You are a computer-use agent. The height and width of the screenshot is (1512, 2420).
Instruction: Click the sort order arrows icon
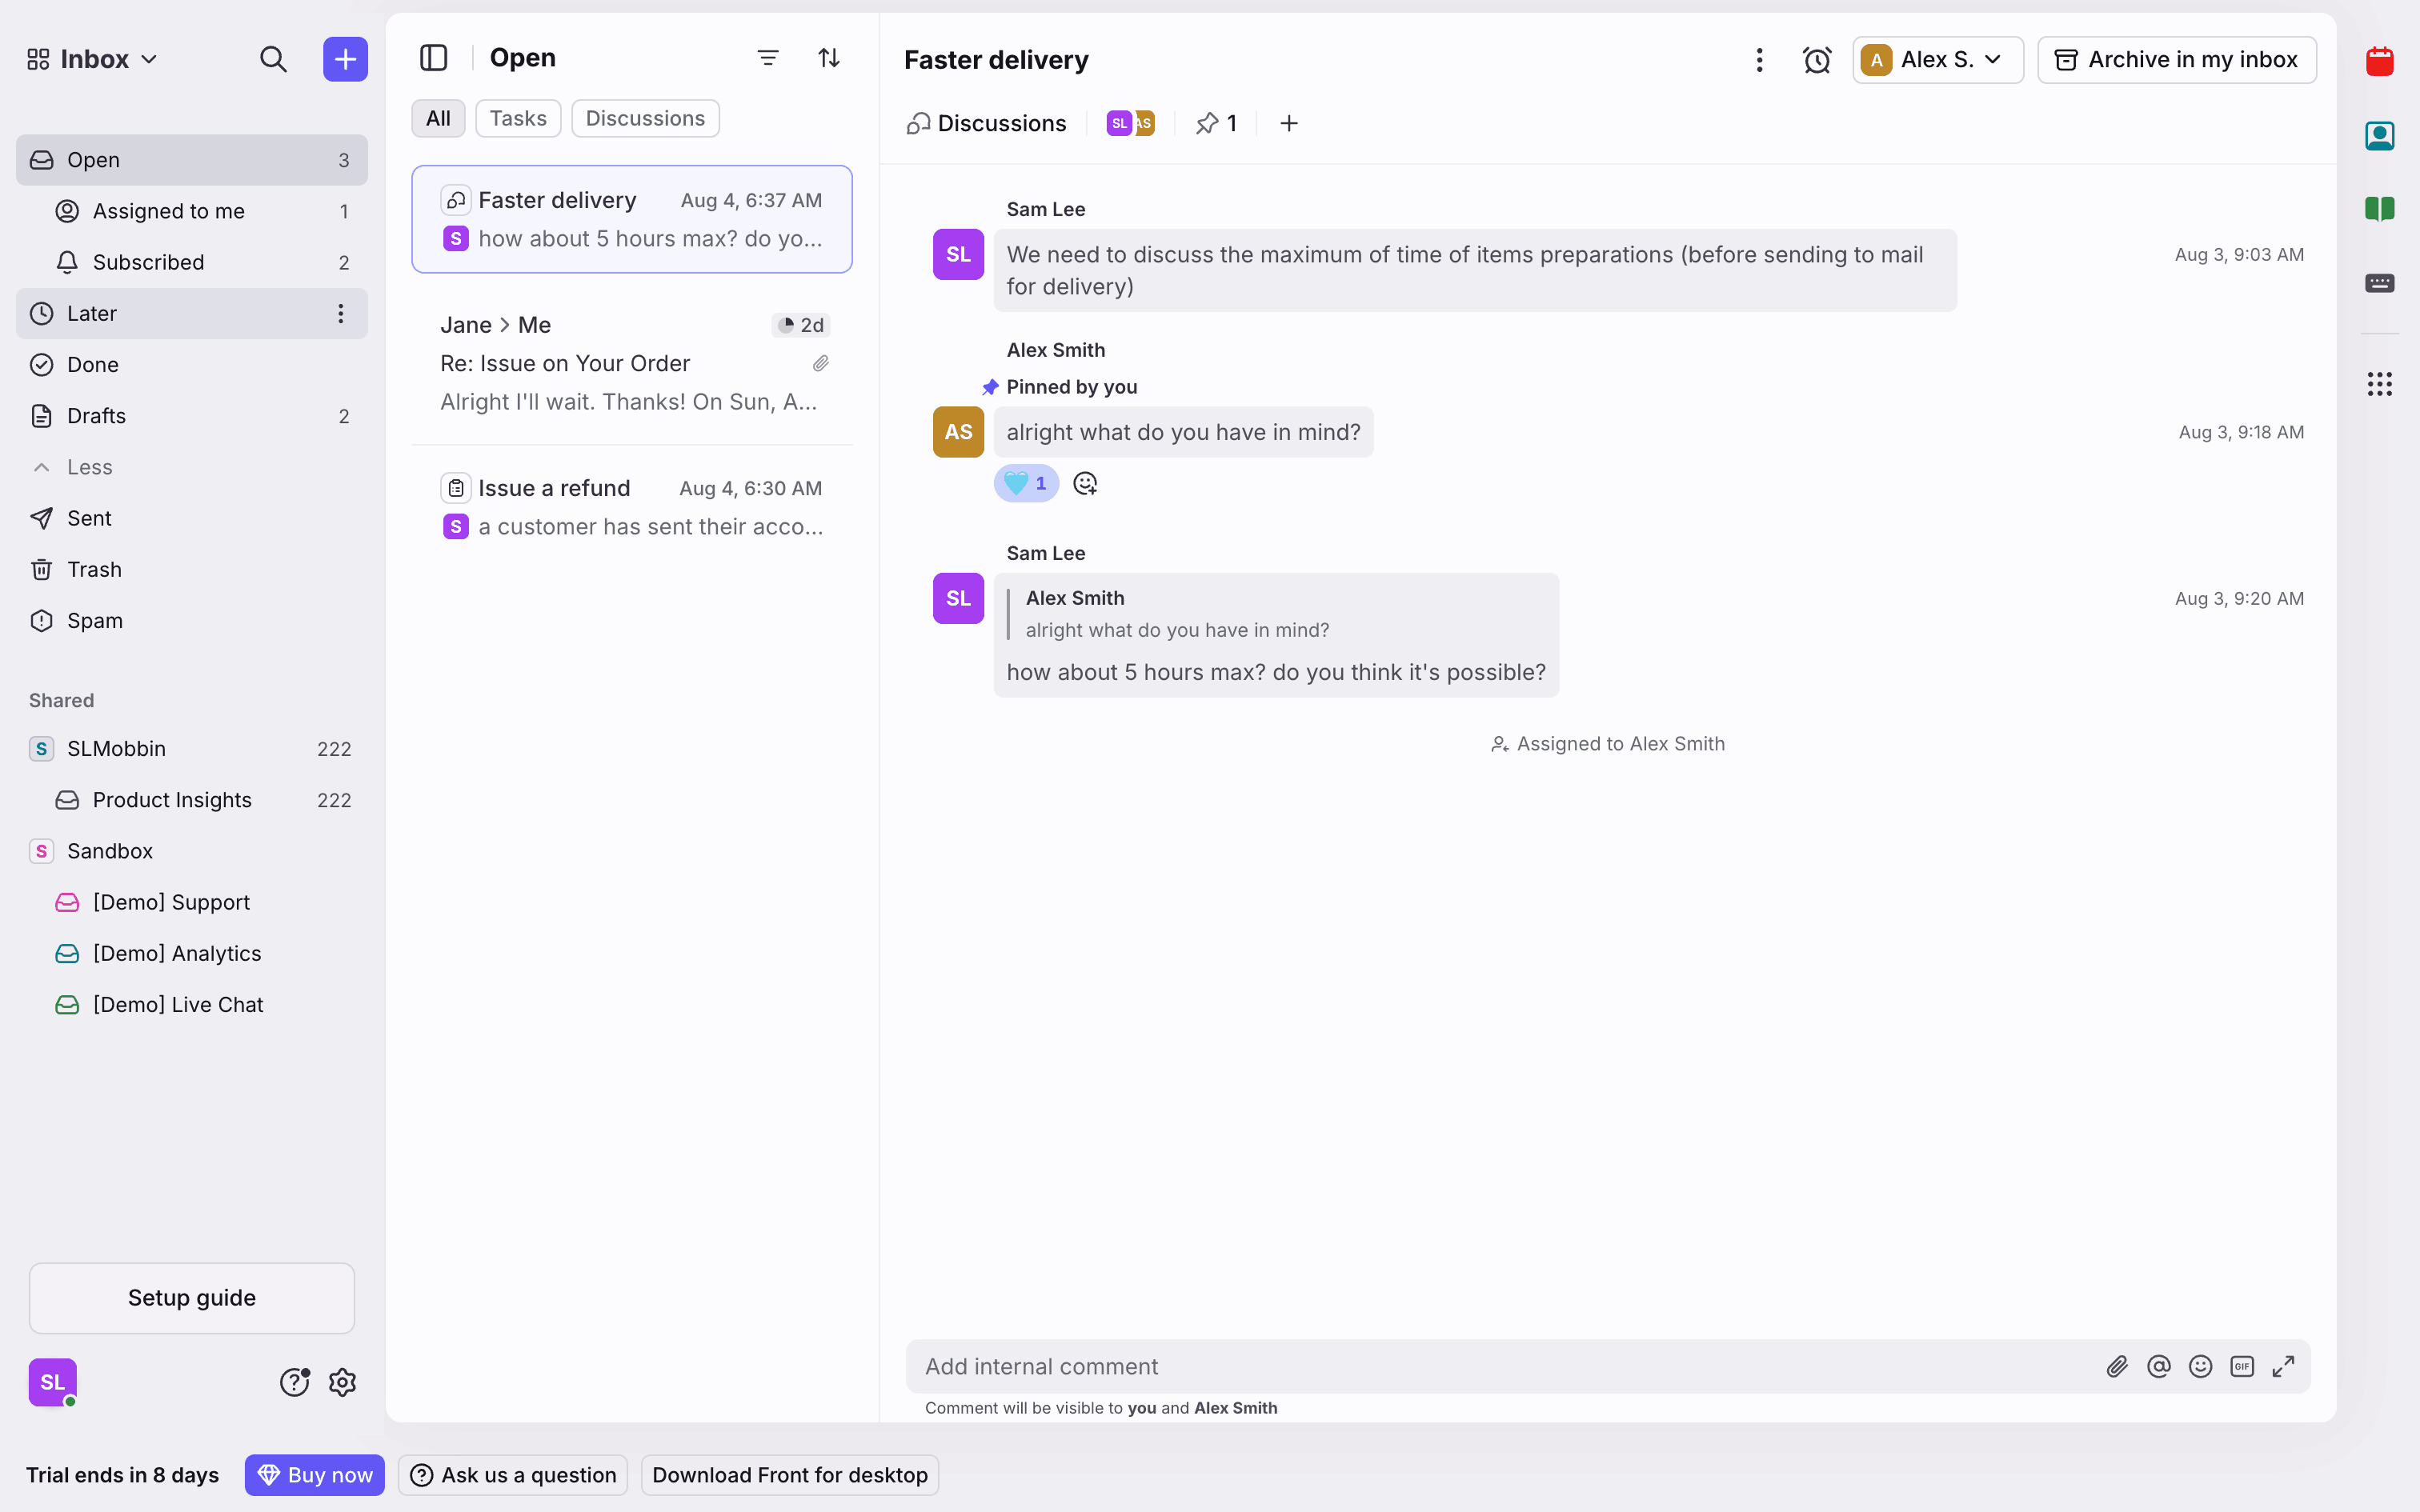(x=828, y=58)
